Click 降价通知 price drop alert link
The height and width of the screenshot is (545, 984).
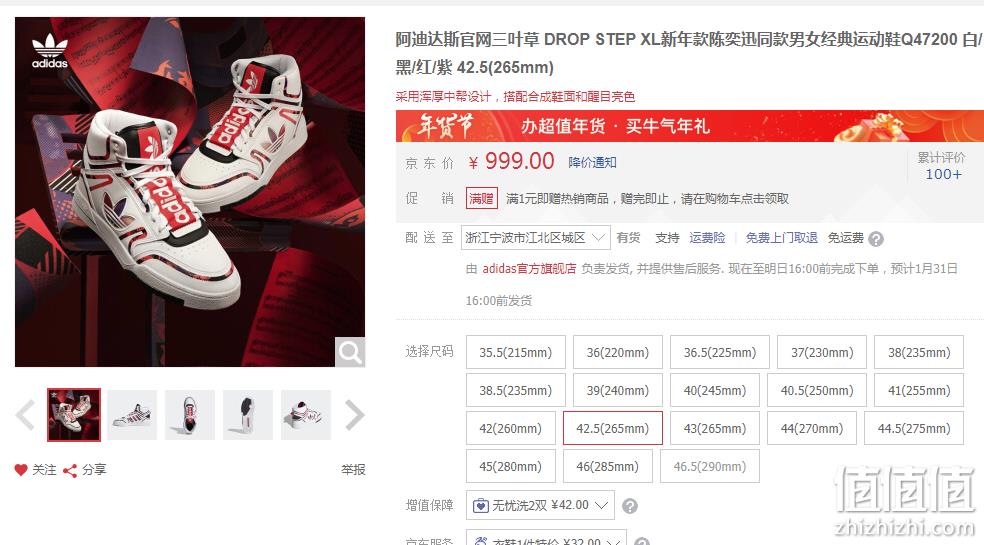pyautogui.click(x=592, y=163)
